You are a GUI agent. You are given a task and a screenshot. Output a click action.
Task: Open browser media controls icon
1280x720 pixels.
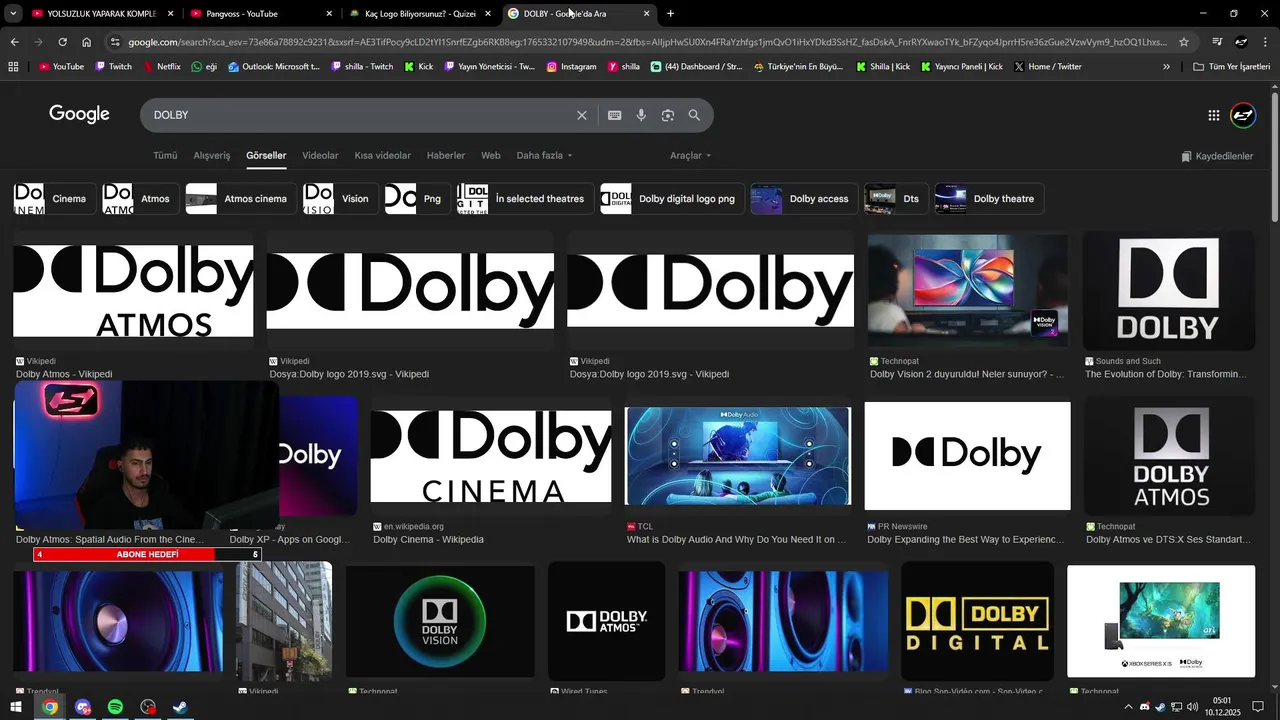(x=1217, y=42)
